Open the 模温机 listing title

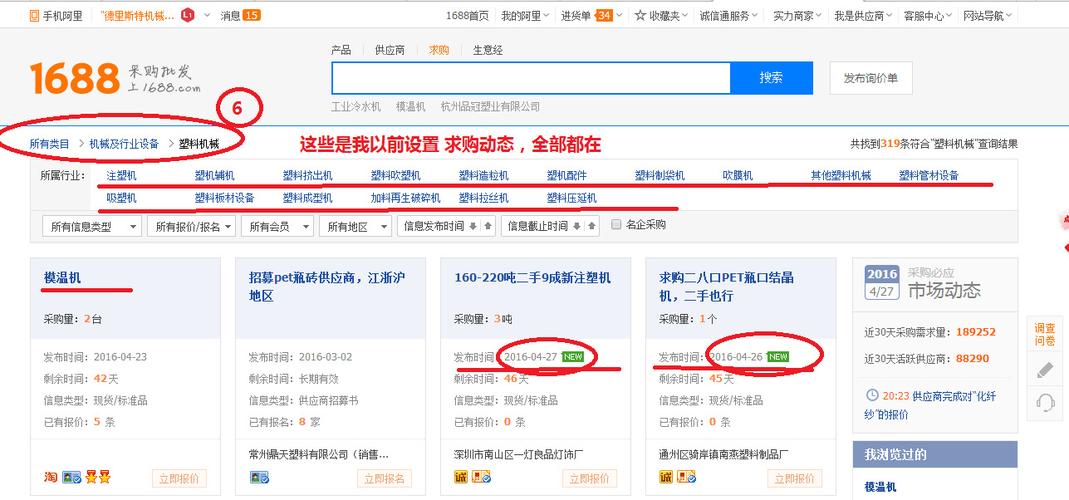[x=62, y=278]
